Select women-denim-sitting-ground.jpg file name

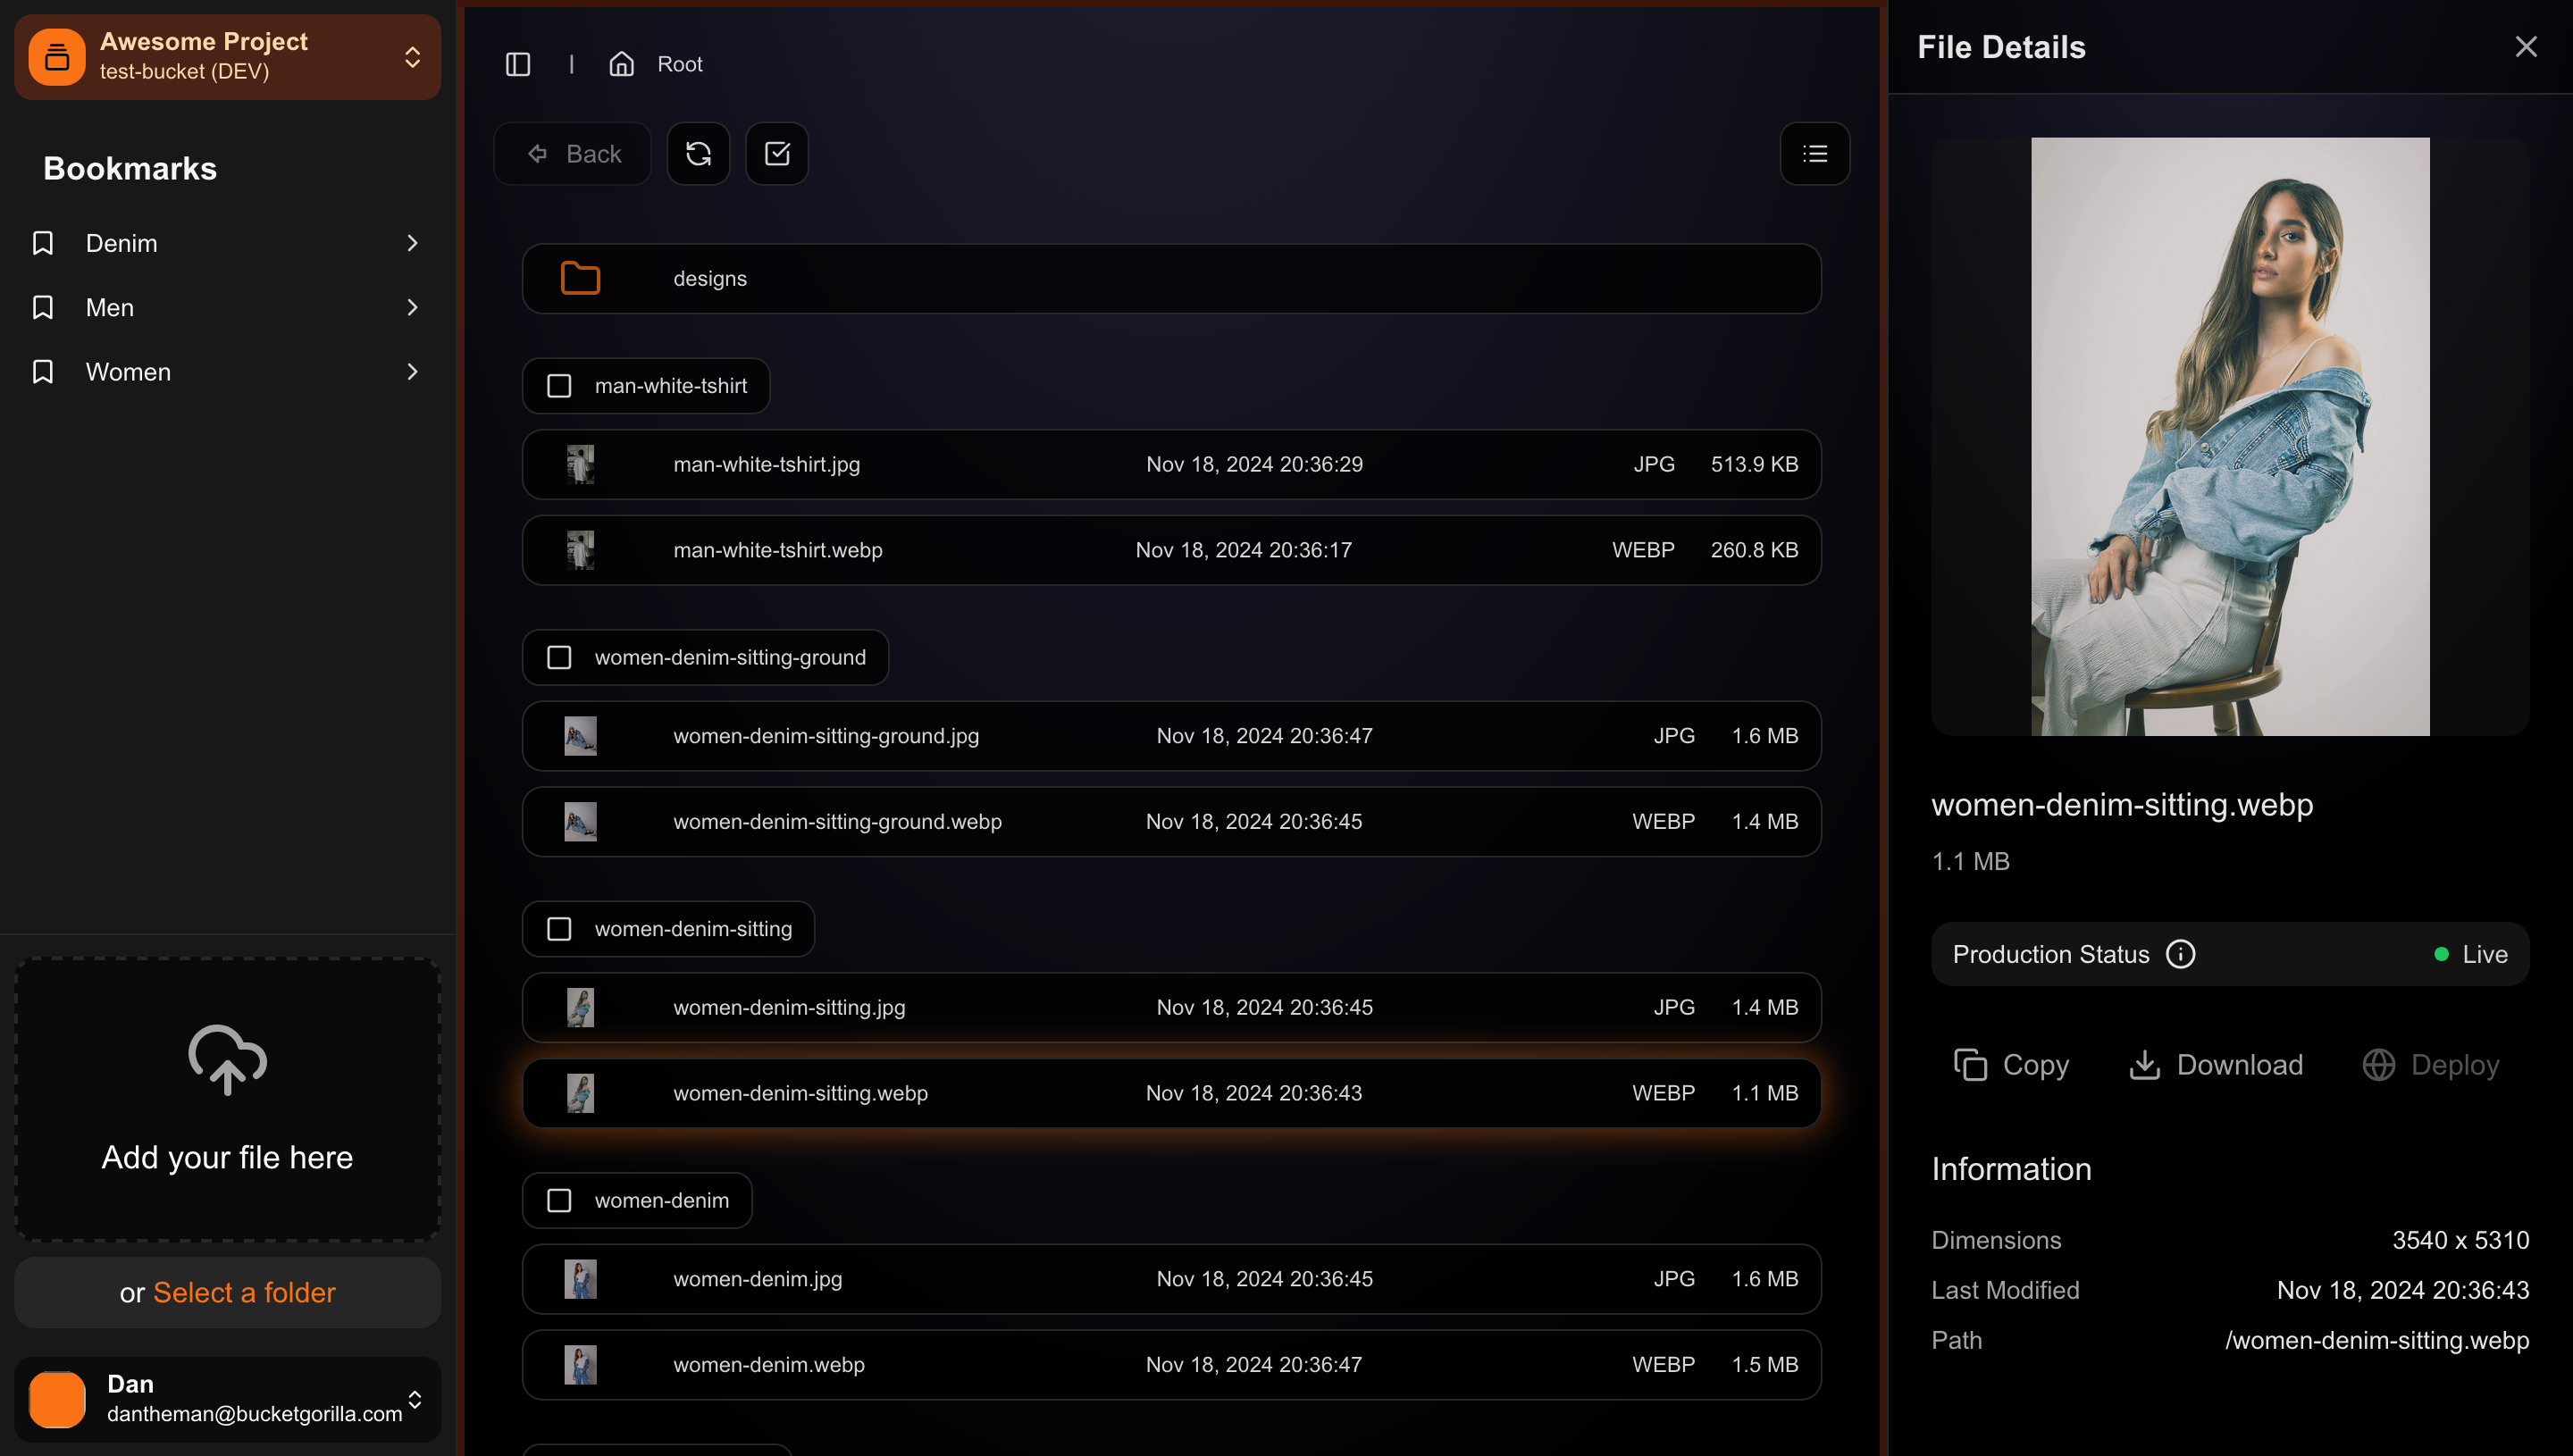(826, 736)
